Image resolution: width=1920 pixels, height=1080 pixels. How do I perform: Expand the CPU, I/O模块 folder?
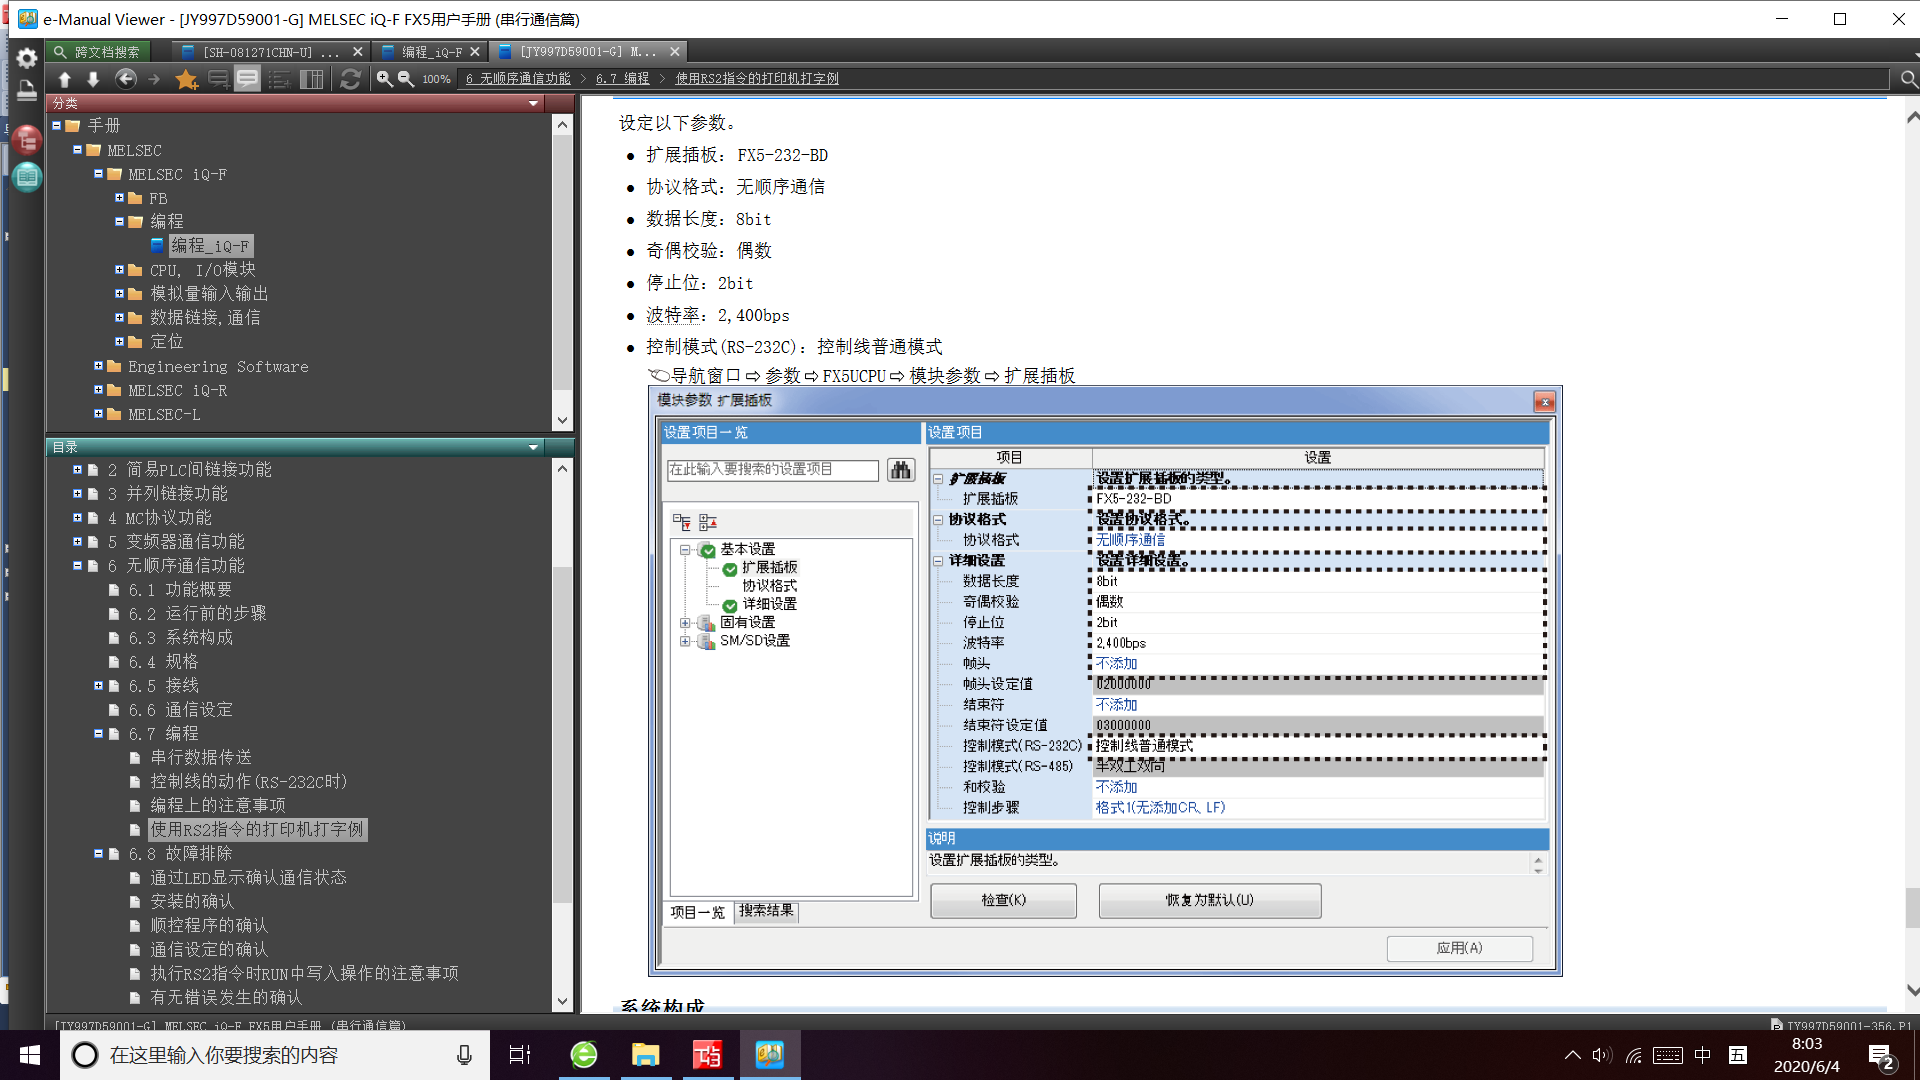coord(119,270)
